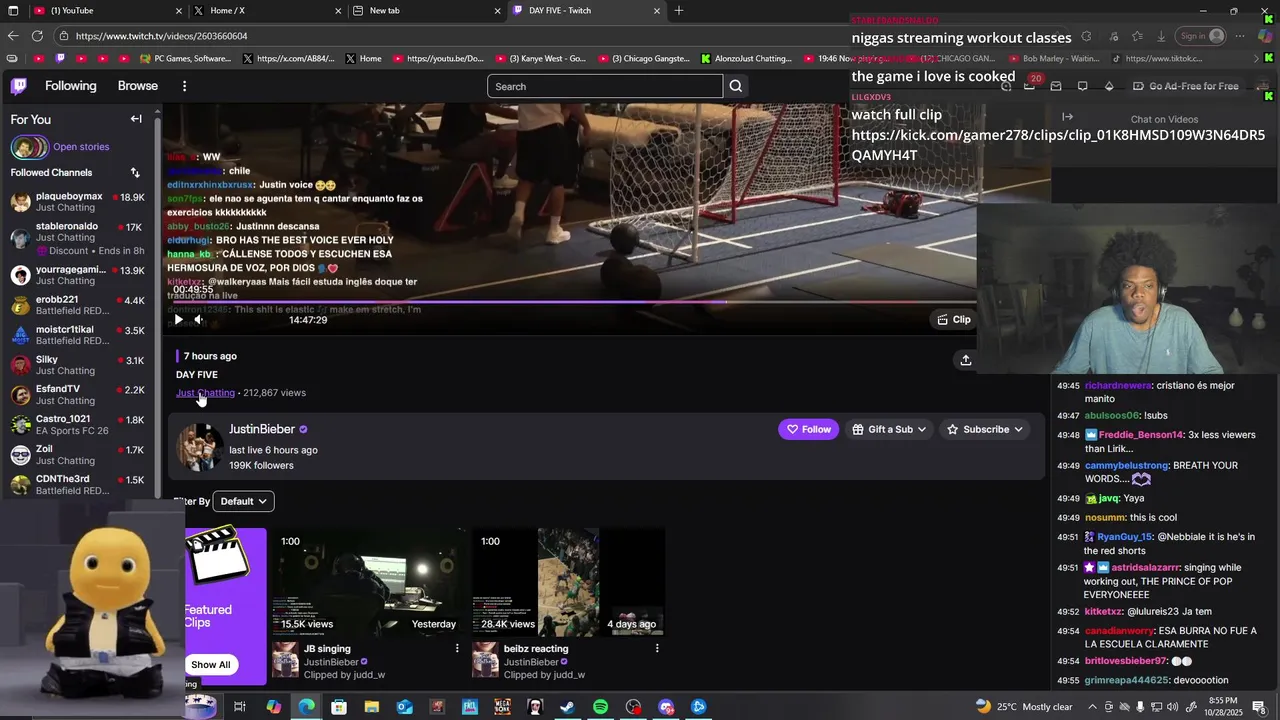Screen dimensions: 1280x720
Task: Open the taskbar weather widget
Action: pos(1024,707)
